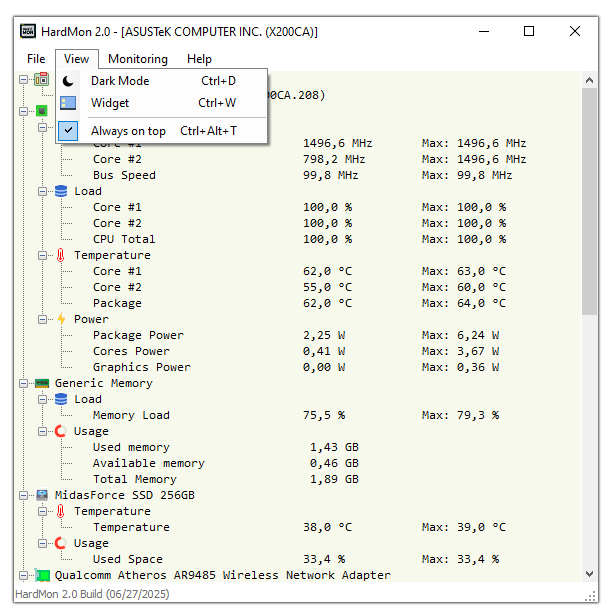Click the scrollbar down arrow

[589, 574]
